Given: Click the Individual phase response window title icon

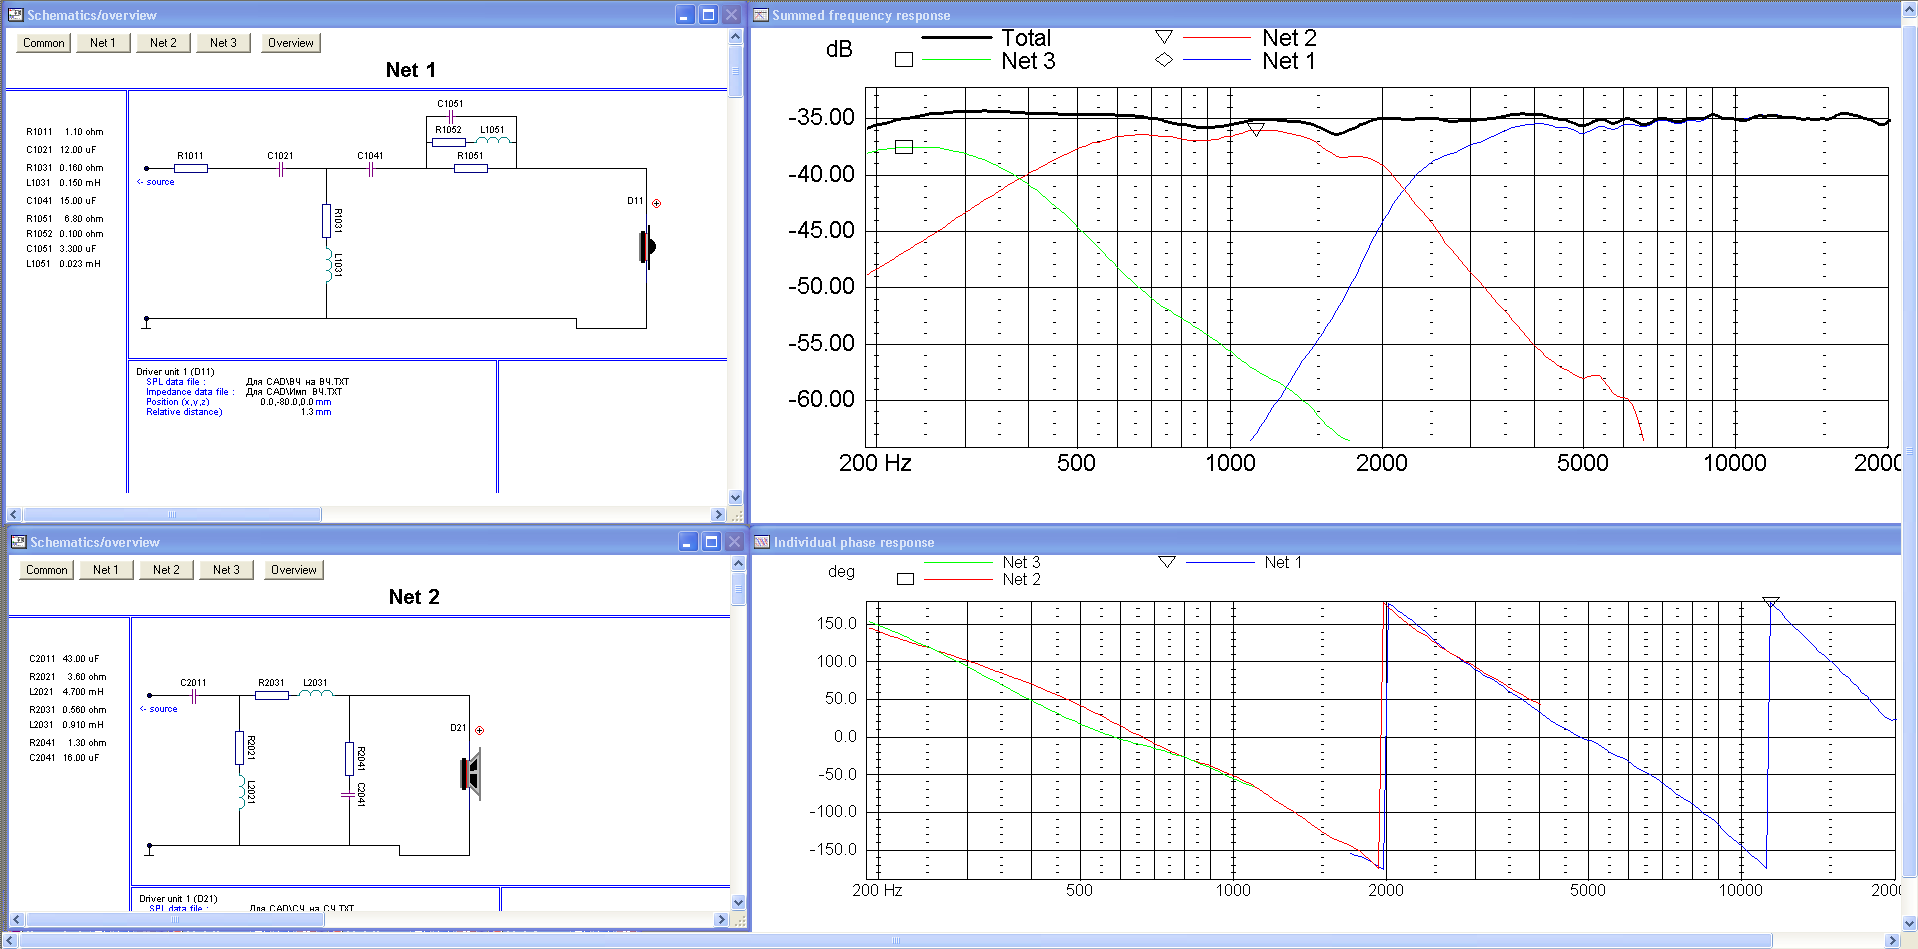Looking at the screenshot, I should 762,542.
